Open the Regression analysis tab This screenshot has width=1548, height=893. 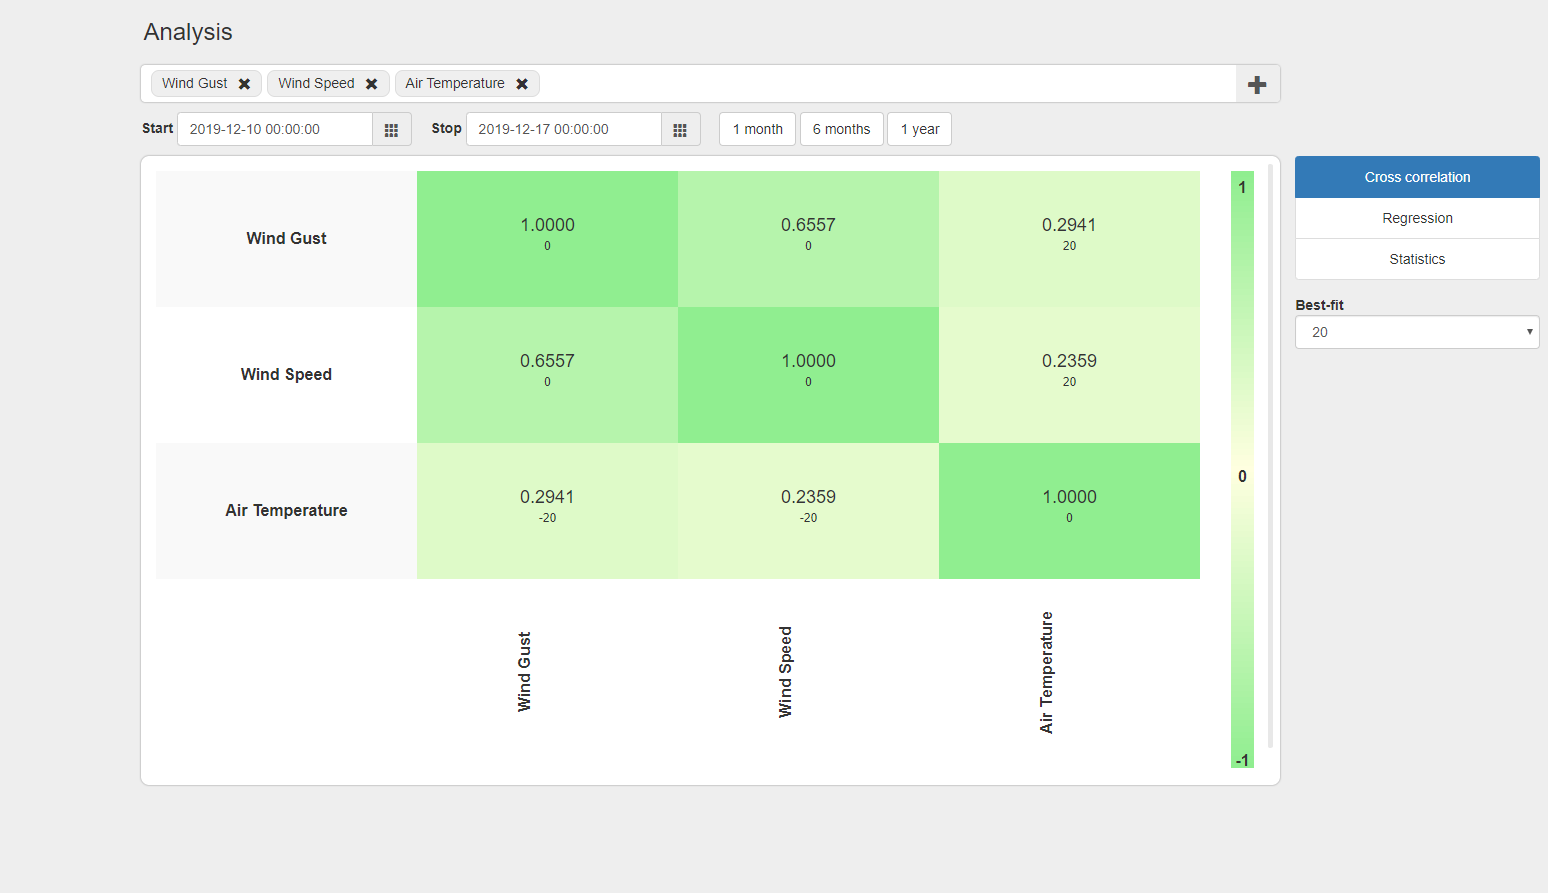(x=1417, y=218)
